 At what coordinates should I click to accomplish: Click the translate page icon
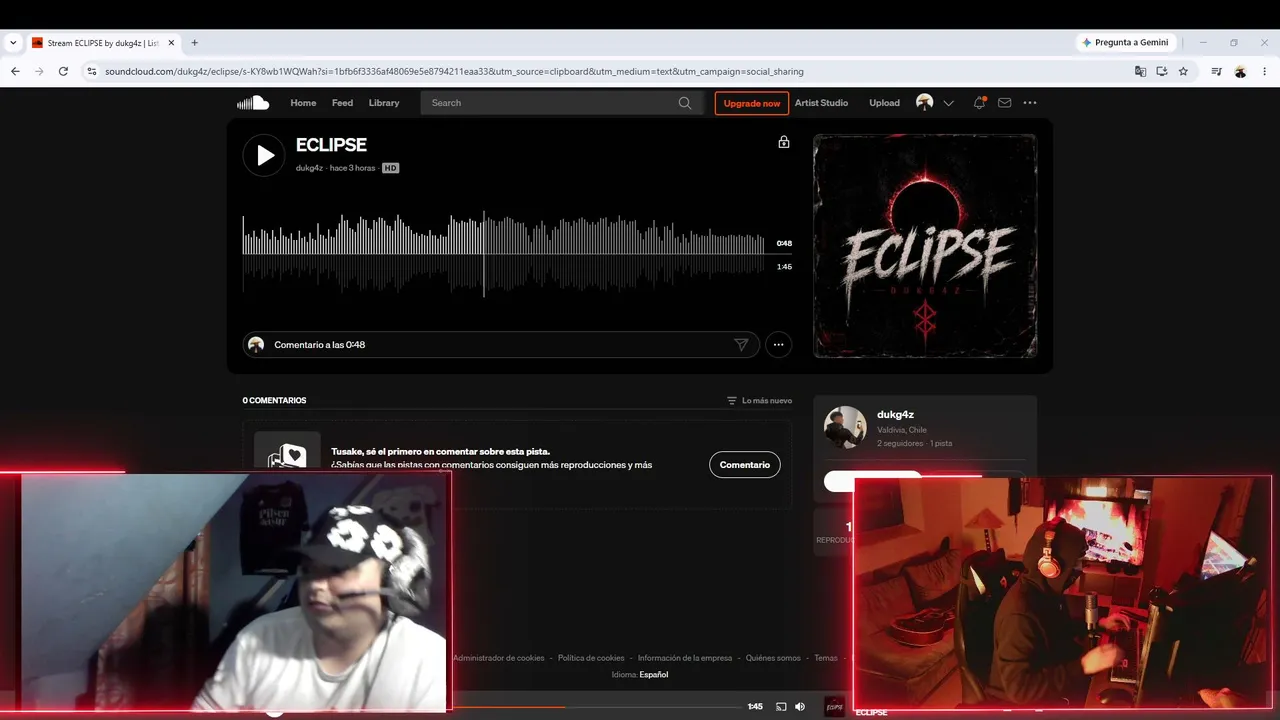pyautogui.click(x=1140, y=72)
